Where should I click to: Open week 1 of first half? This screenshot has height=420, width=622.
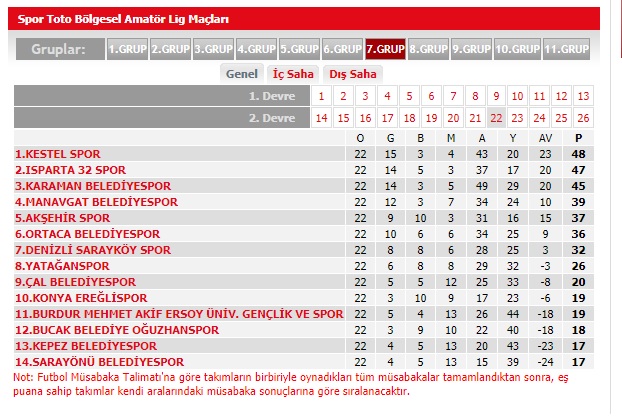coord(321,96)
